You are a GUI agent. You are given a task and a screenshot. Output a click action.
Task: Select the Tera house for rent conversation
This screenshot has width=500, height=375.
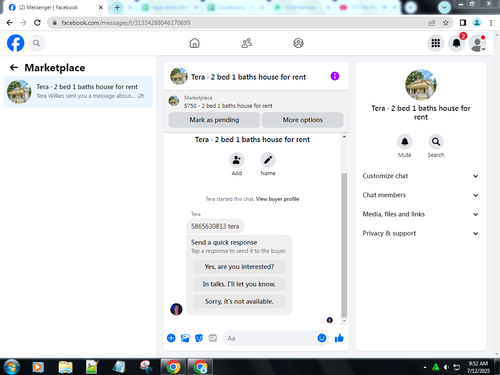(x=78, y=91)
